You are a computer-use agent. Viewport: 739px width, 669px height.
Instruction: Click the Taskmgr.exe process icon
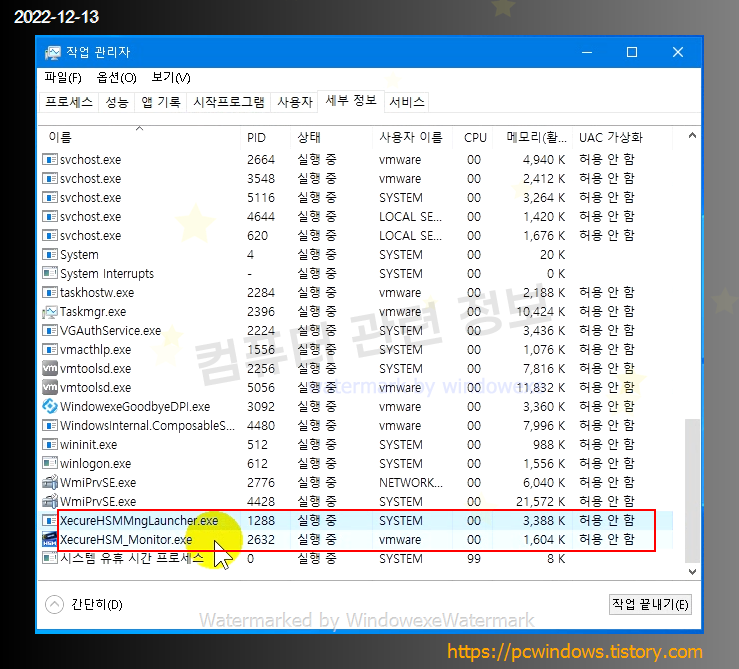(x=49, y=312)
